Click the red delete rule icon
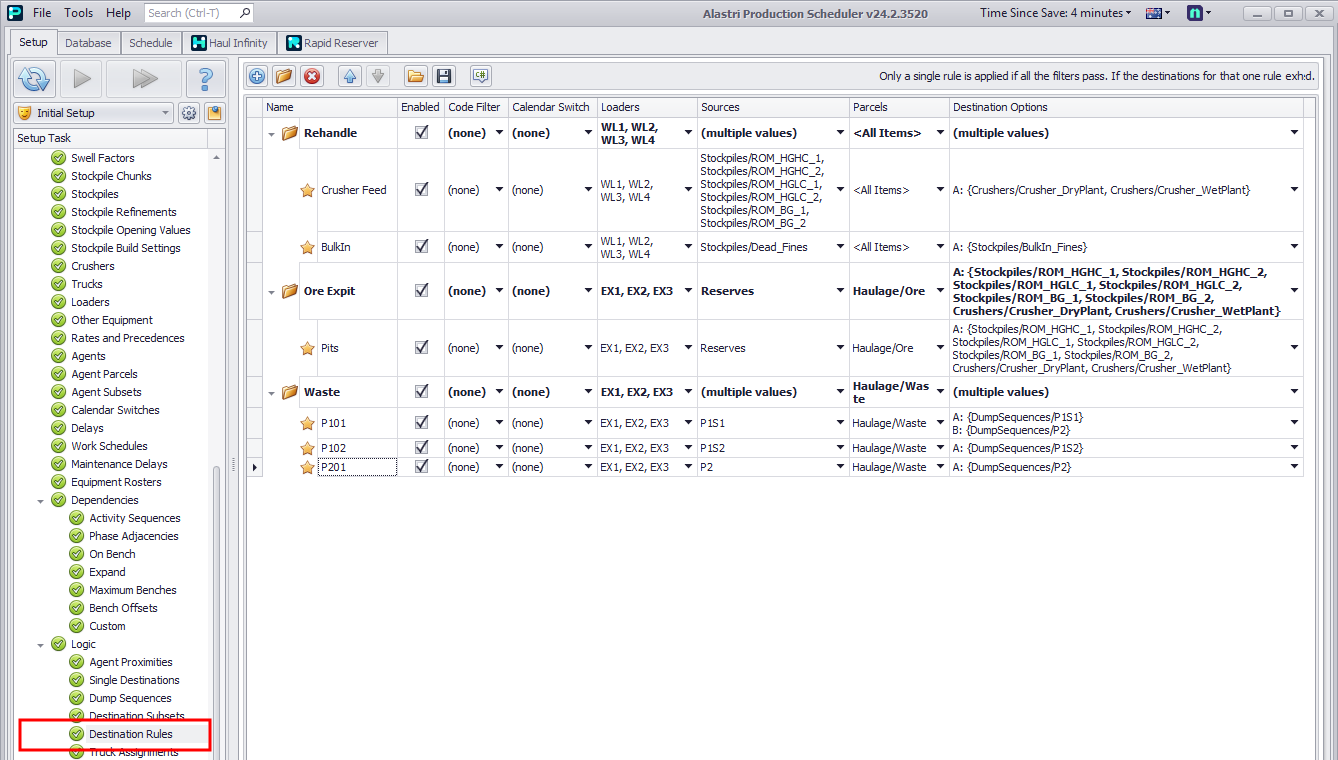Viewport: 1338px width, 760px height. [x=312, y=76]
